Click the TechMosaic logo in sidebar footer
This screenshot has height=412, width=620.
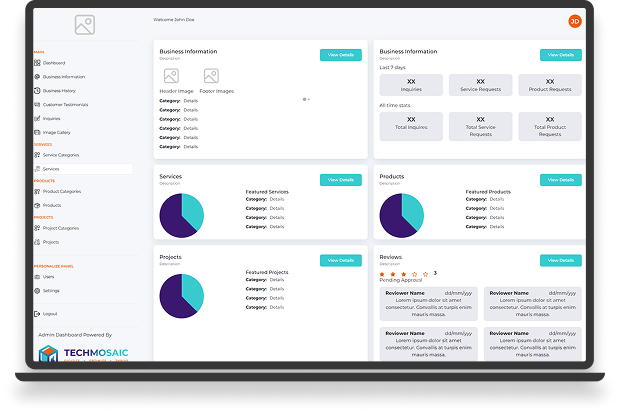(x=83, y=353)
